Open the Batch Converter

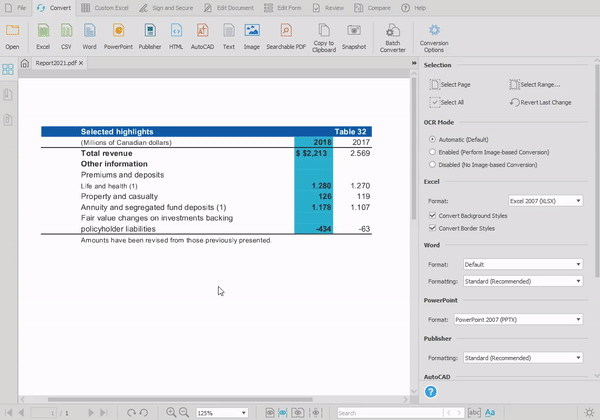pos(393,36)
